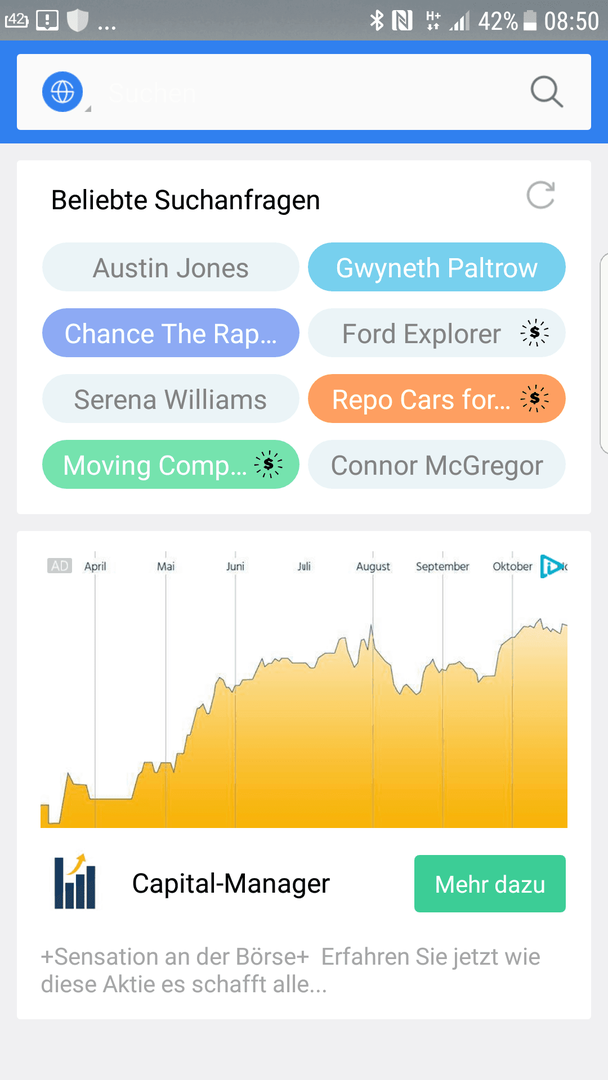Screen dimensions: 608x1080
Task: Tap the Capital-Manager bar chart logo
Action: click(75, 882)
